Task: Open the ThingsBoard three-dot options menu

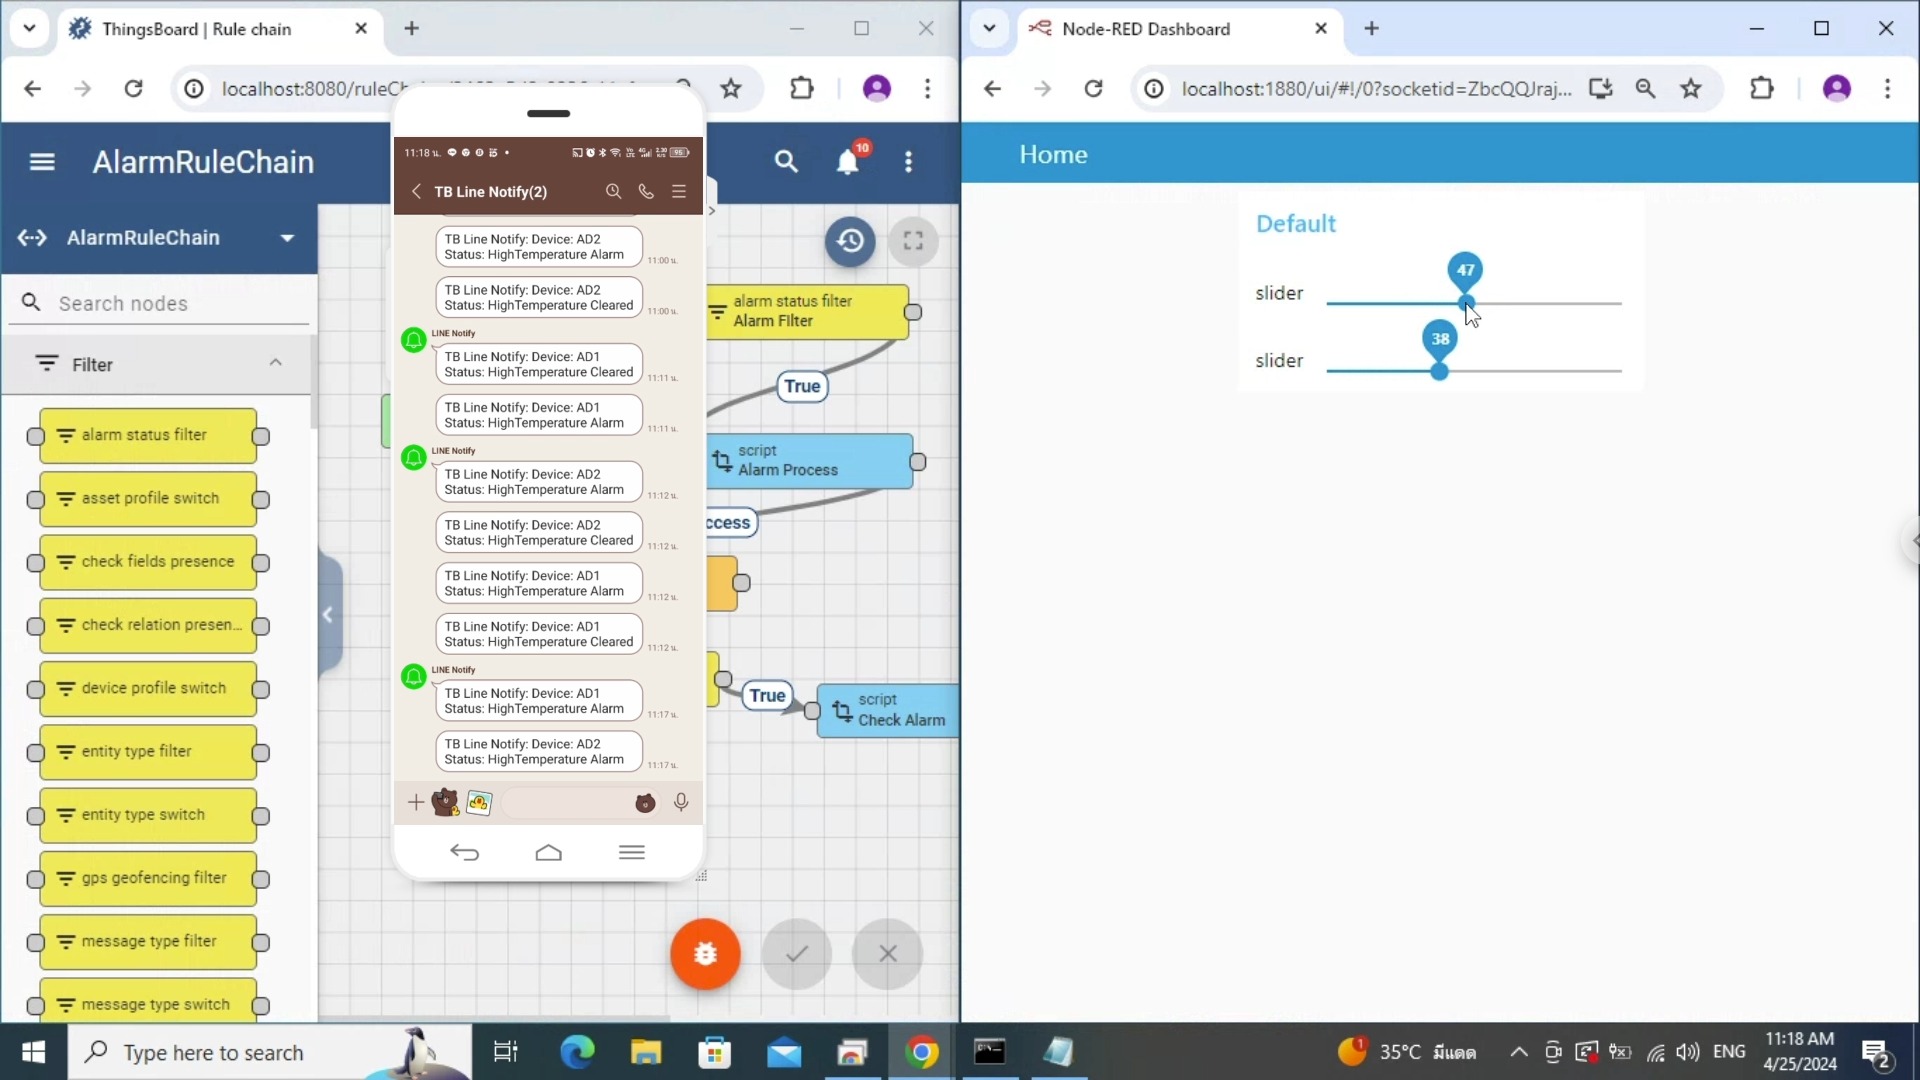Action: 908,162
